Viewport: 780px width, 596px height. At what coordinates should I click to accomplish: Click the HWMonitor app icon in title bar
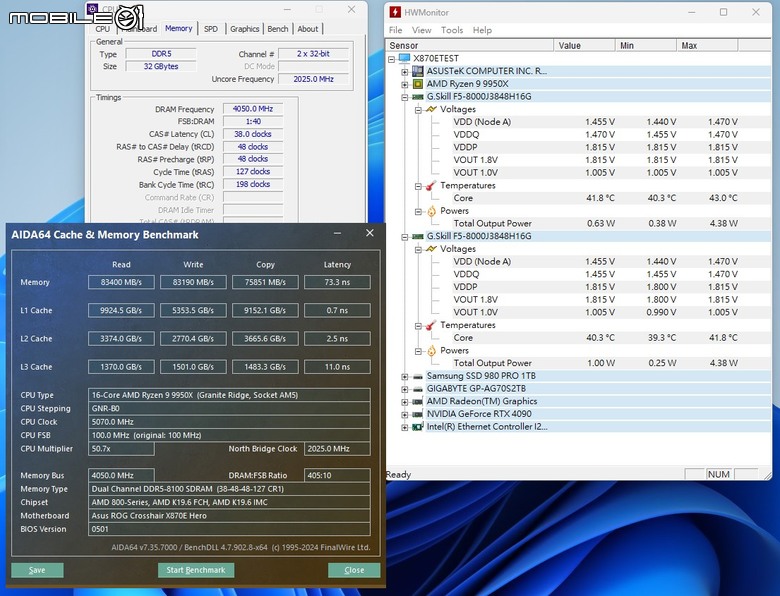[395, 12]
